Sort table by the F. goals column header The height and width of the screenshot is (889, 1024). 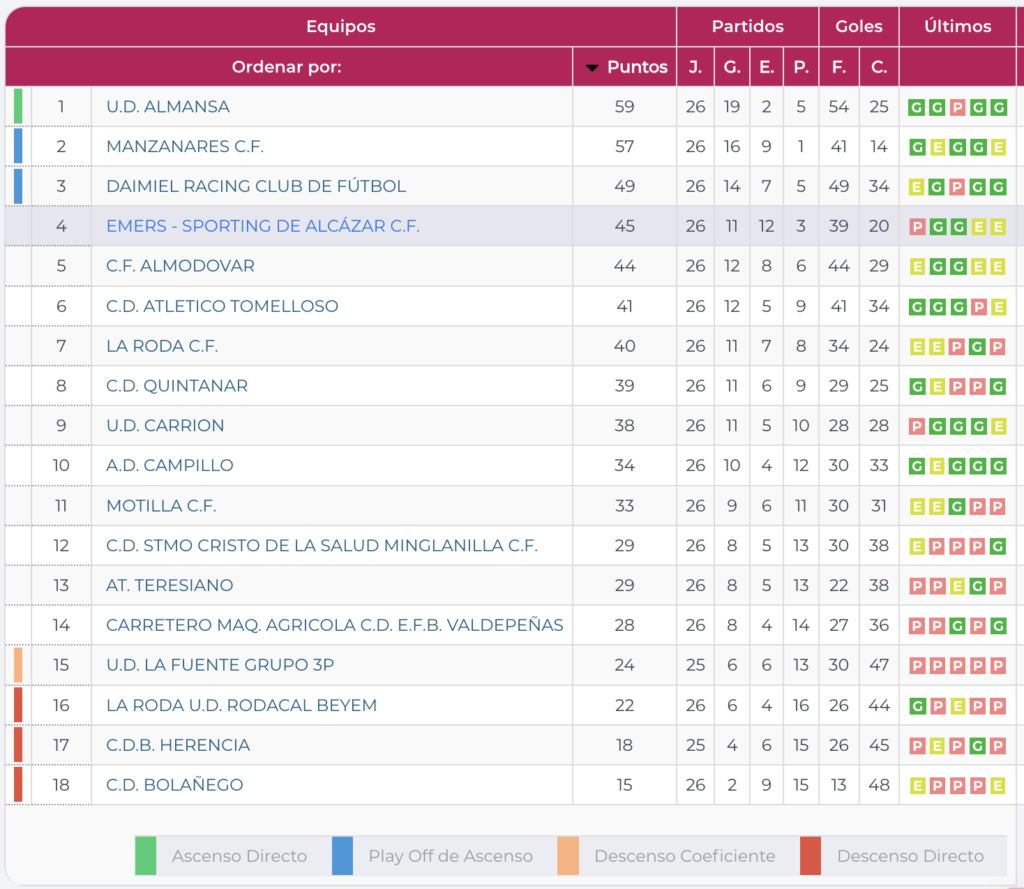tap(838, 67)
